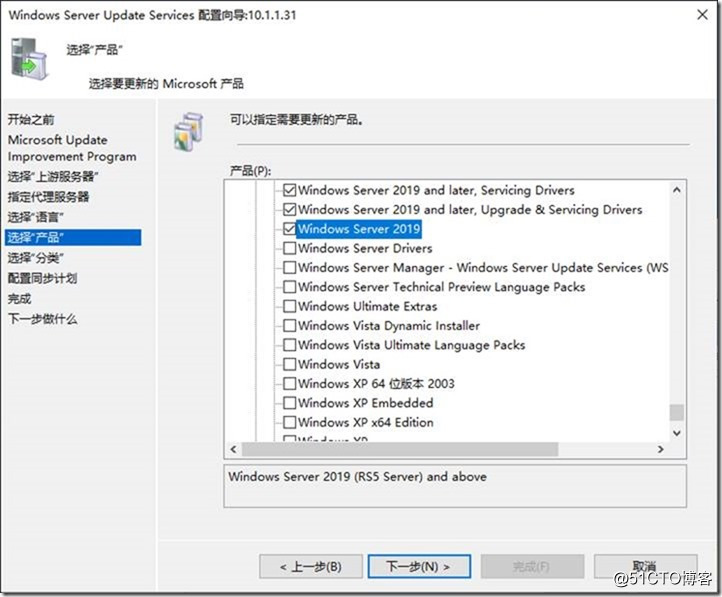Check Windows XP 64 位版本 2003 checkbox
This screenshot has height=597, width=722.
(289, 383)
